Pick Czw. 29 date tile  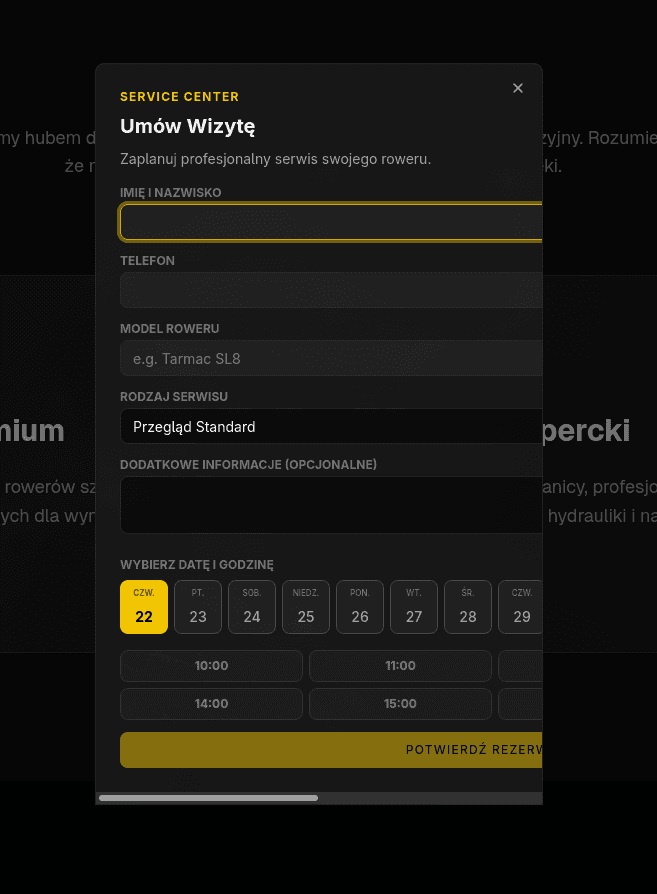pos(521,607)
